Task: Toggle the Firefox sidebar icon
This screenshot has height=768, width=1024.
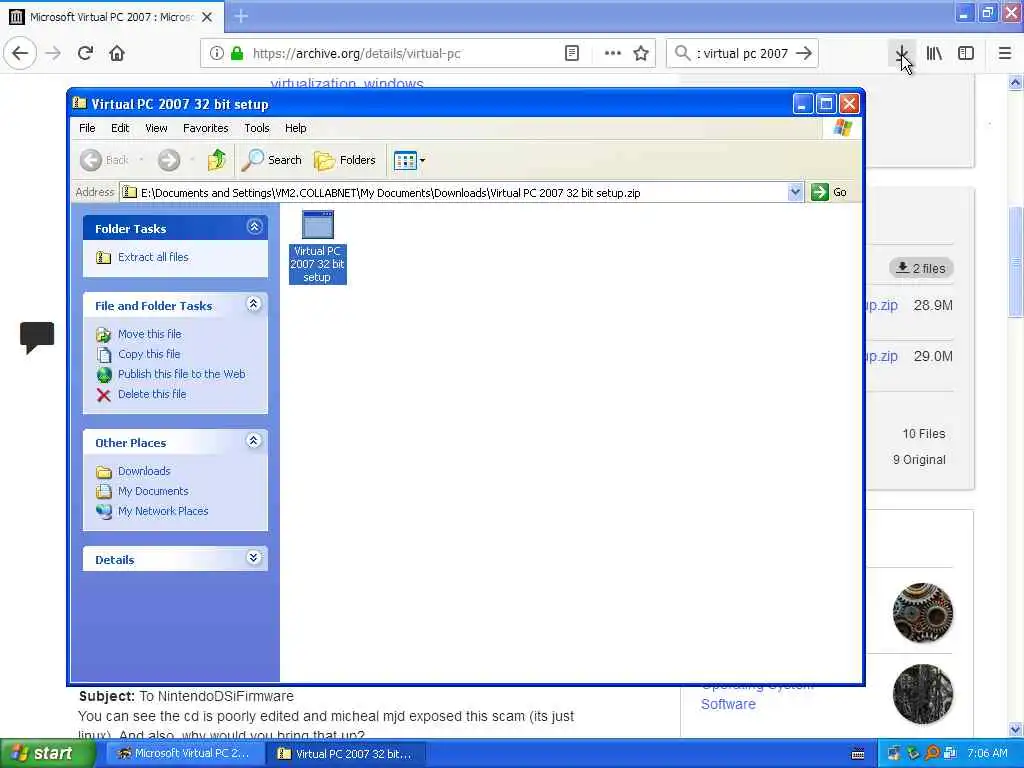Action: coord(966,53)
